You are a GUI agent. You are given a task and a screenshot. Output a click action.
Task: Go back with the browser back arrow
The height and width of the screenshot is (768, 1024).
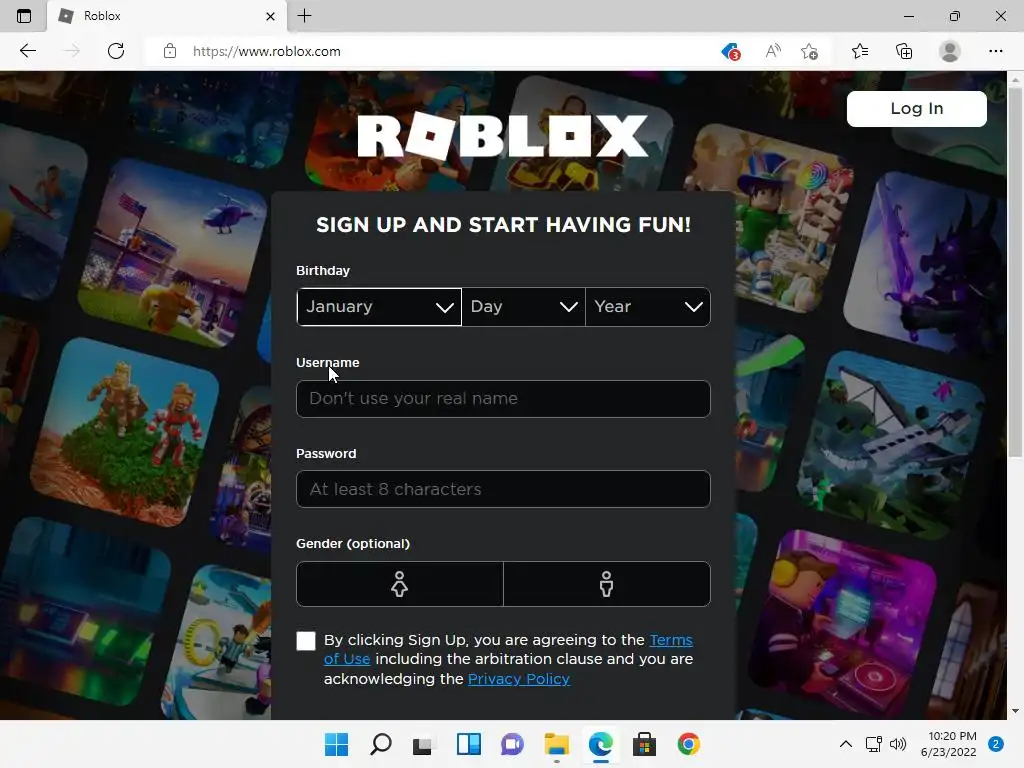point(27,51)
